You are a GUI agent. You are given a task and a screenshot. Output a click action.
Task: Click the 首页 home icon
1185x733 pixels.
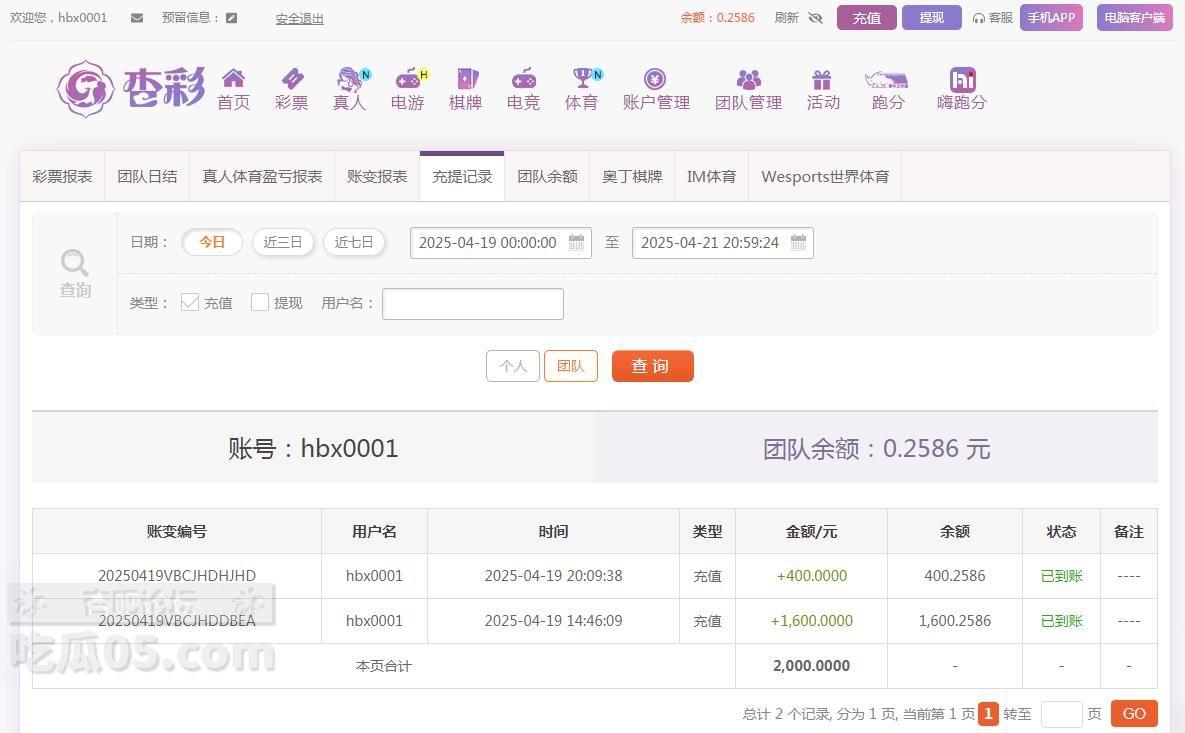[233, 79]
